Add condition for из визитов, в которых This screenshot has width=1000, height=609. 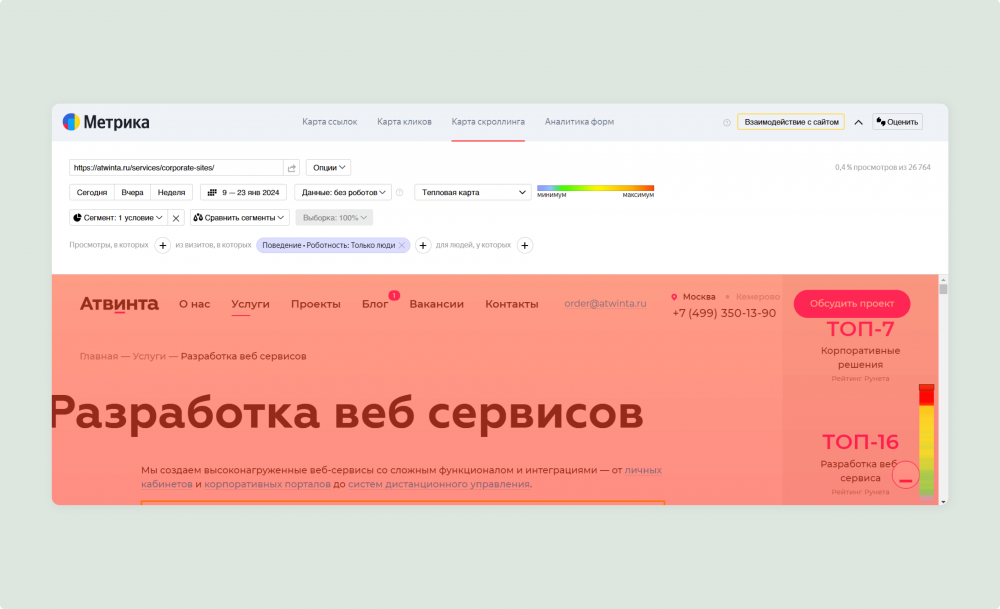click(x=423, y=246)
